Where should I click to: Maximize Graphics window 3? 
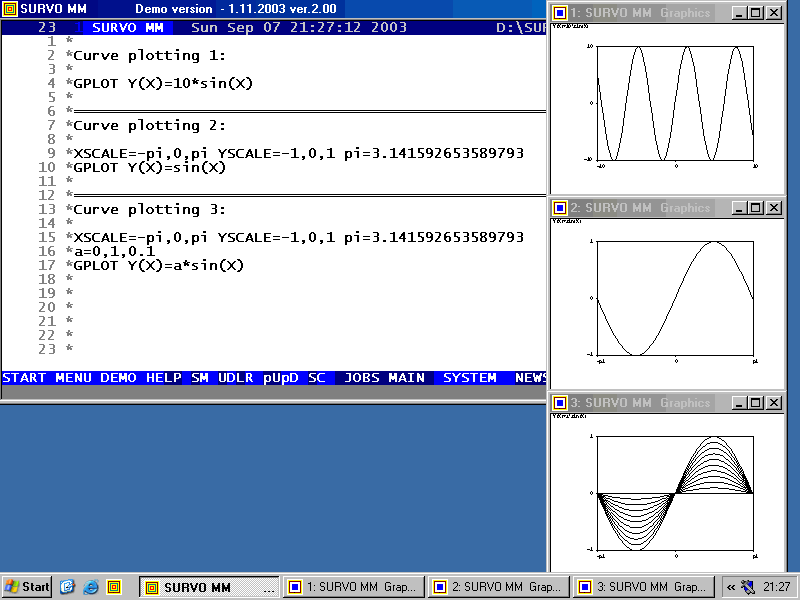click(x=756, y=403)
